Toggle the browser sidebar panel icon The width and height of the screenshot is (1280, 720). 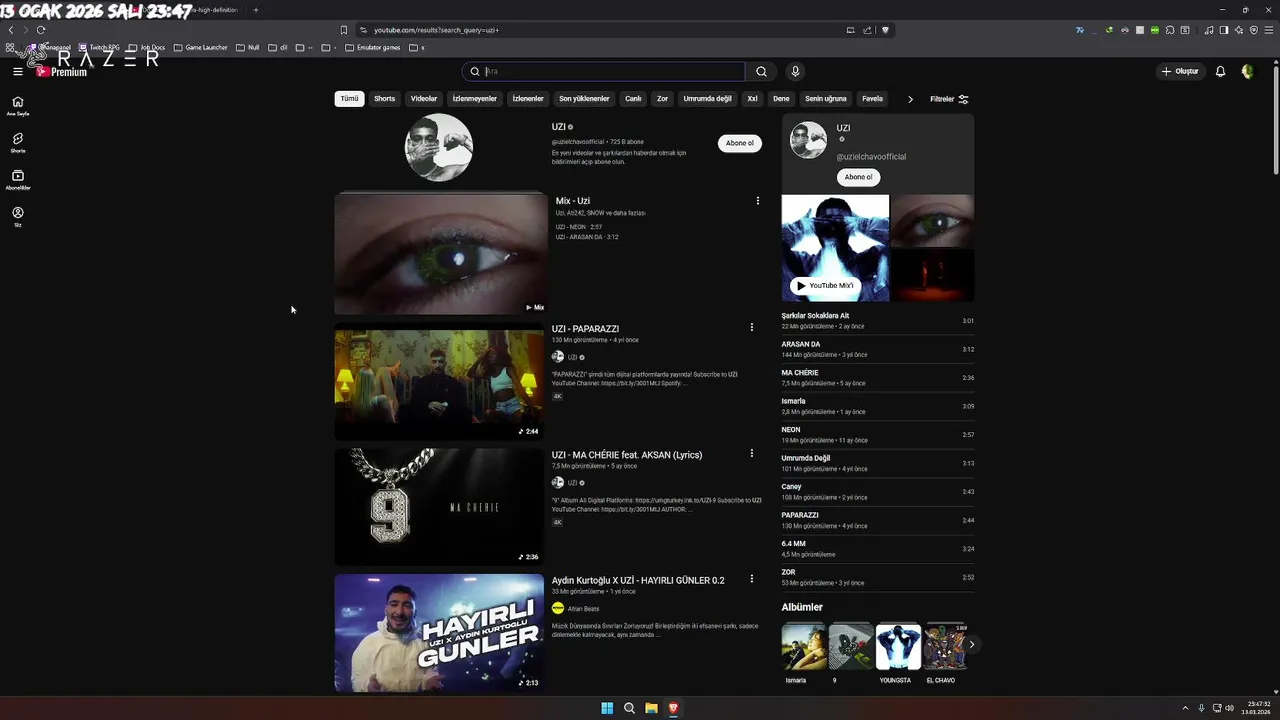click(1223, 30)
